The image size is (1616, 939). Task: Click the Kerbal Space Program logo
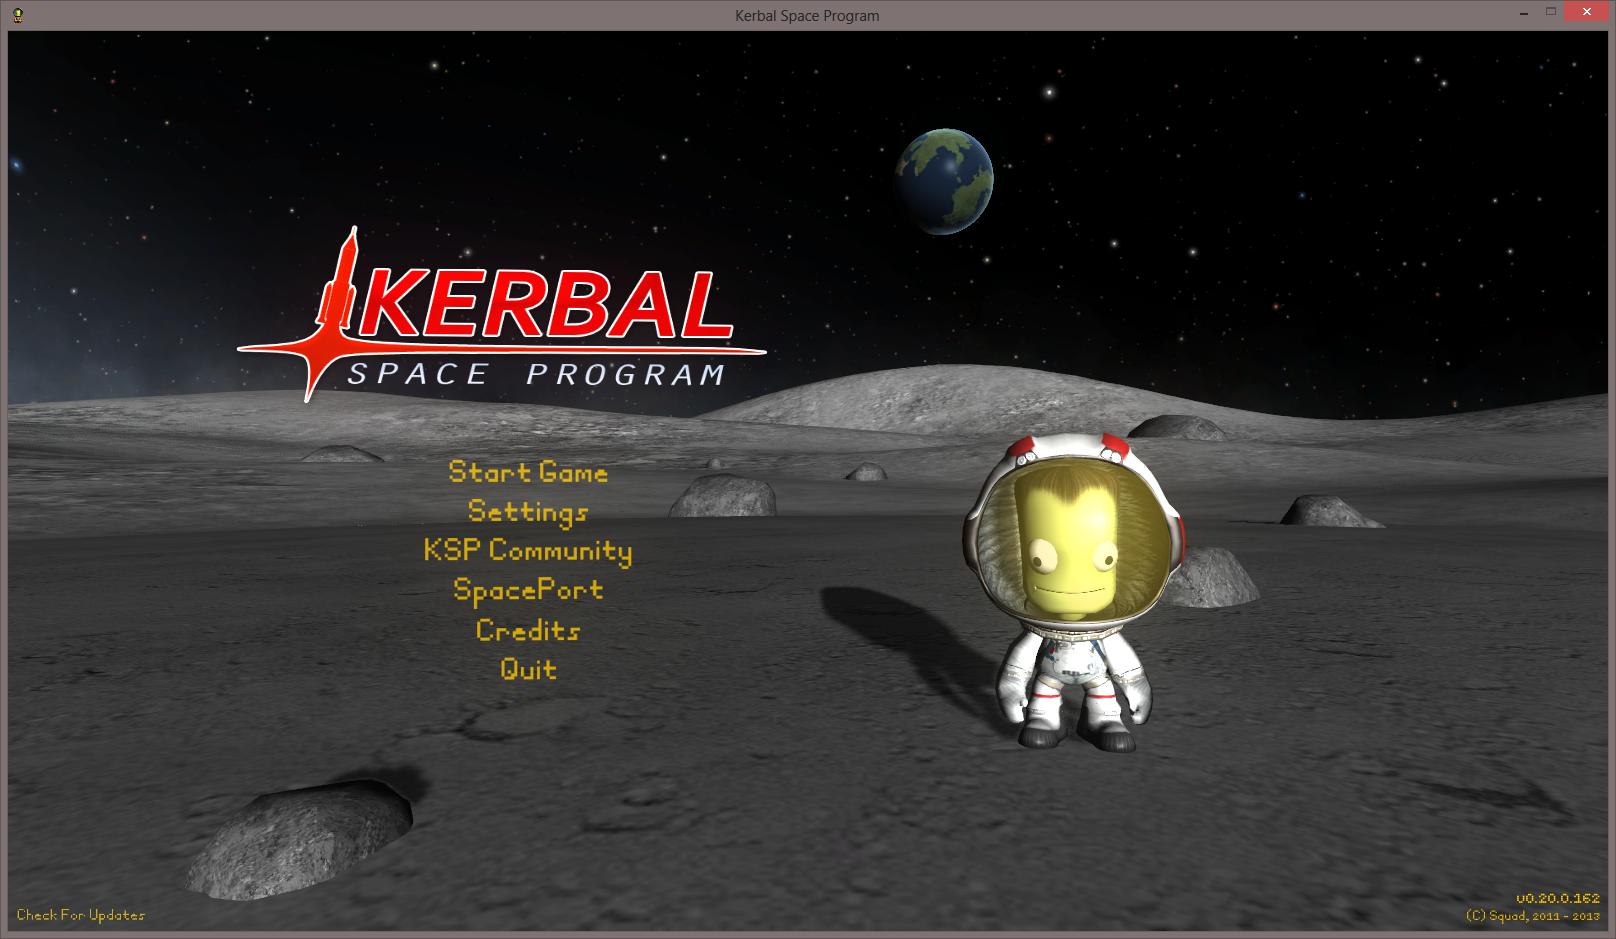tap(501, 315)
